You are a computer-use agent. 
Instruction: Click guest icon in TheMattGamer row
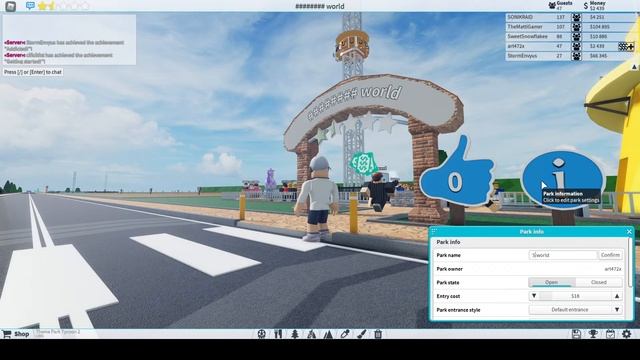(576, 27)
